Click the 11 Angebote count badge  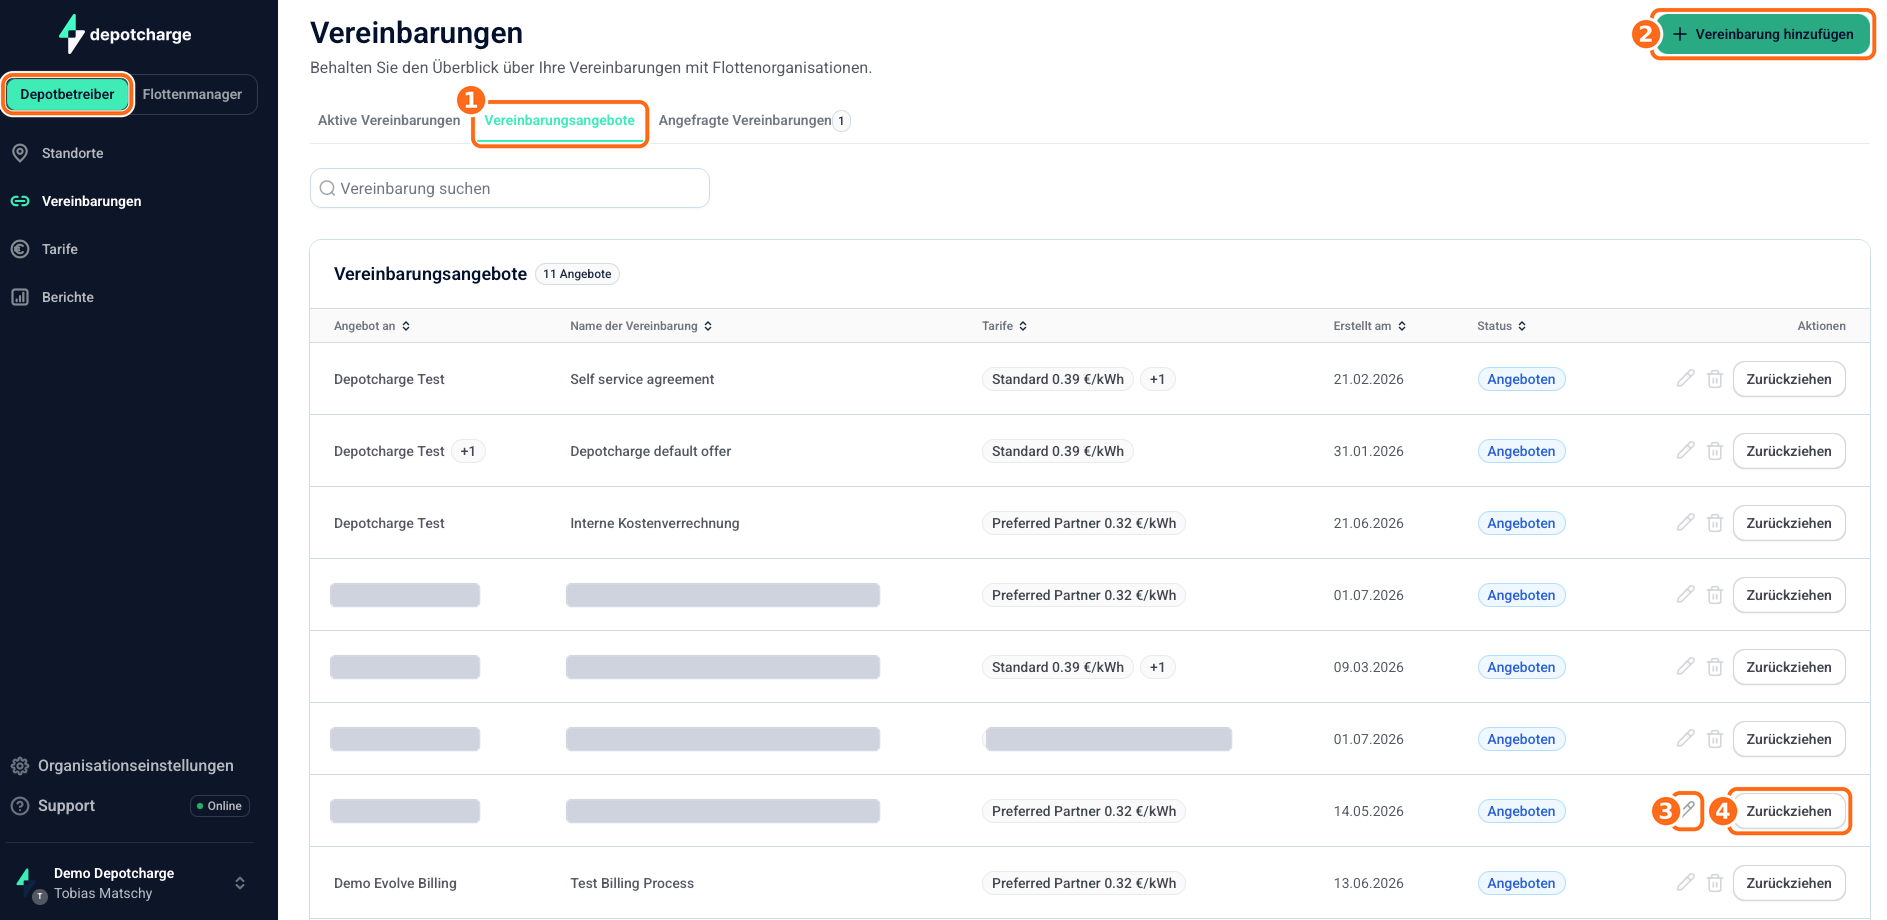[577, 274]
